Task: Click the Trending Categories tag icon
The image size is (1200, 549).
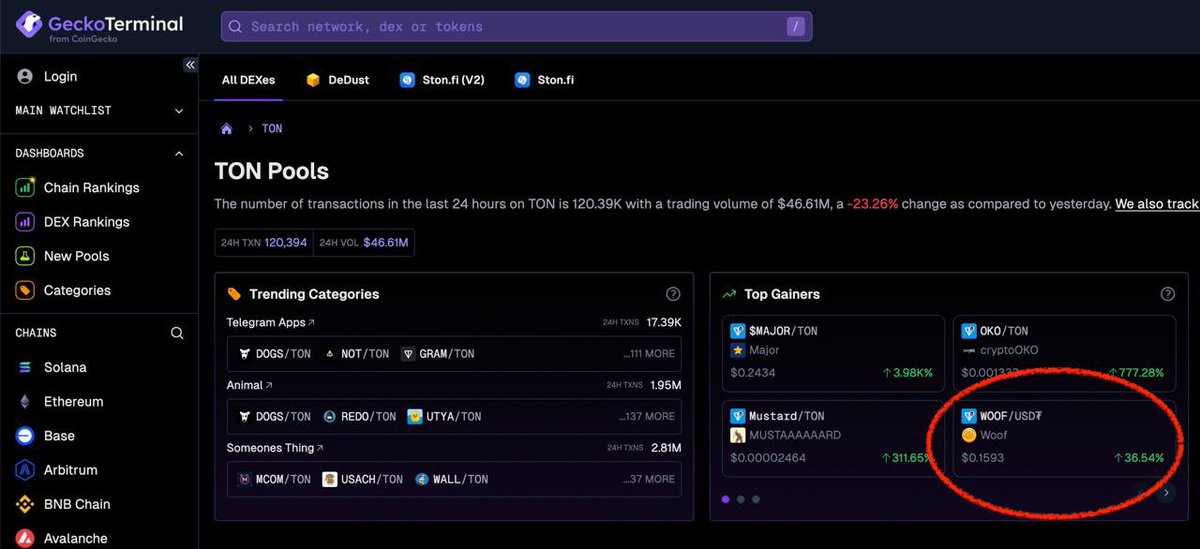Action: pos(234,294)
